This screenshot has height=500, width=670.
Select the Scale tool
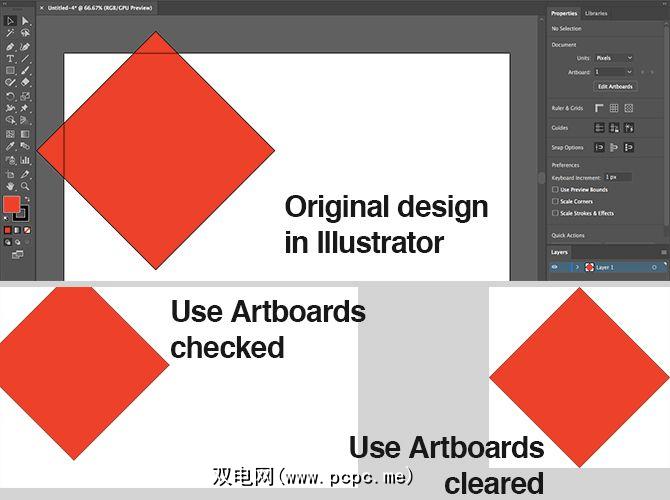(x=25, y=96)
